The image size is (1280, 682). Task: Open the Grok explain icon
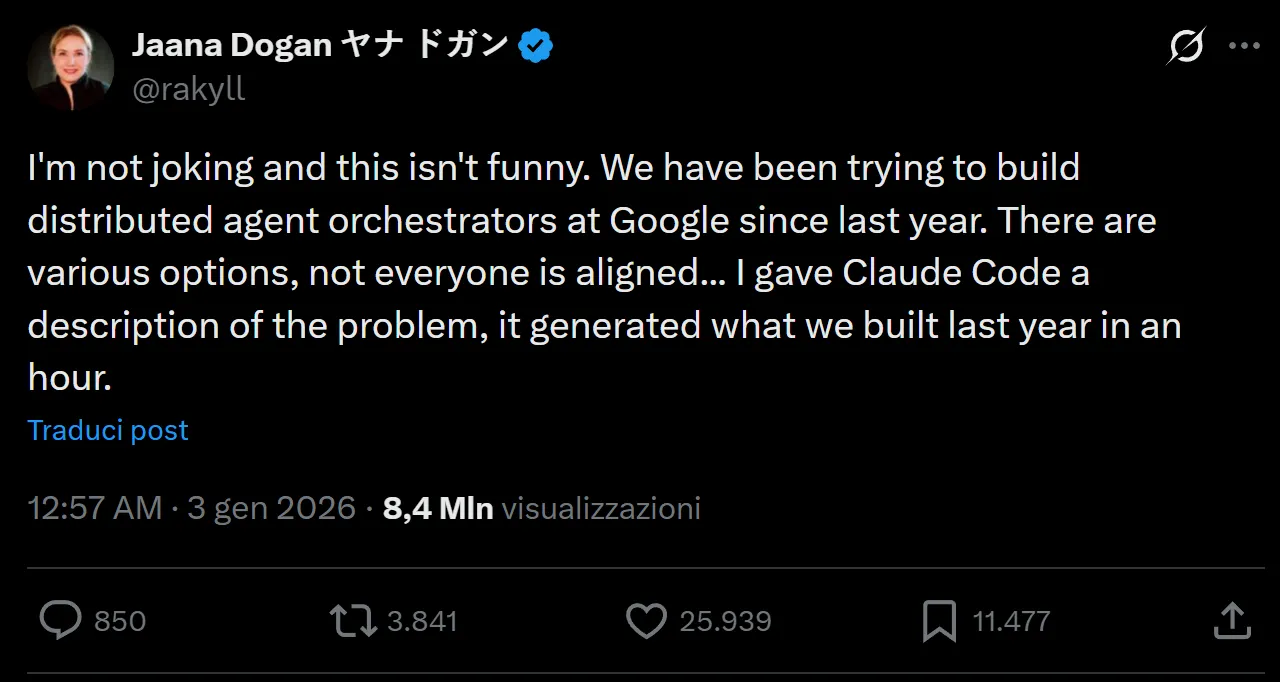(x=1186, y=46)
